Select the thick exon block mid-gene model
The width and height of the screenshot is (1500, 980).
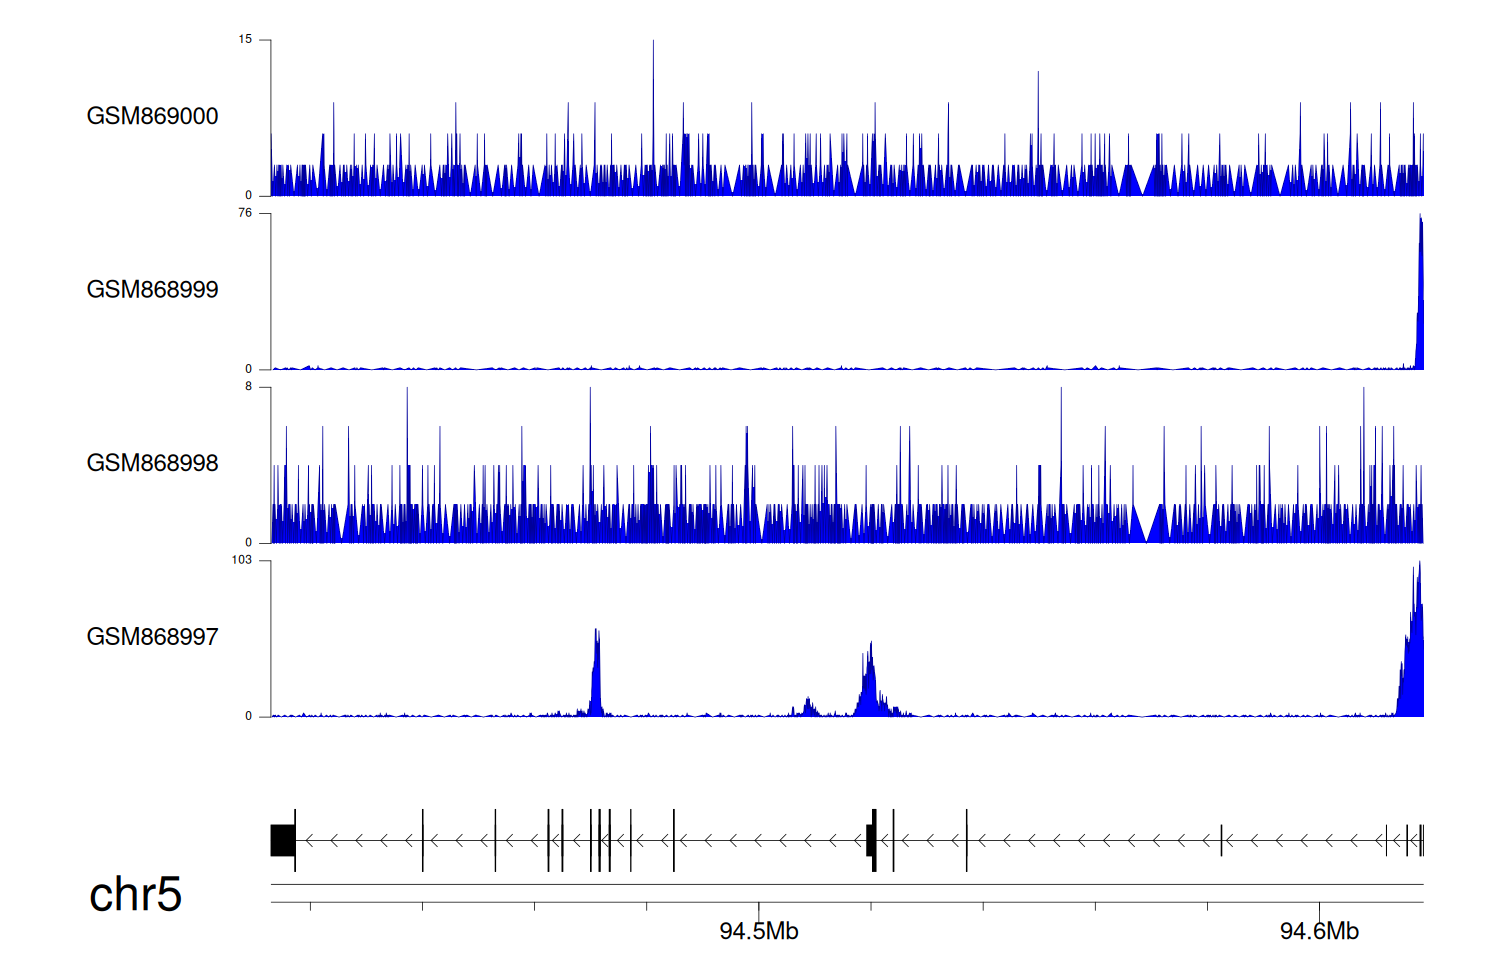pyautogui.click(x=871, y=840)
